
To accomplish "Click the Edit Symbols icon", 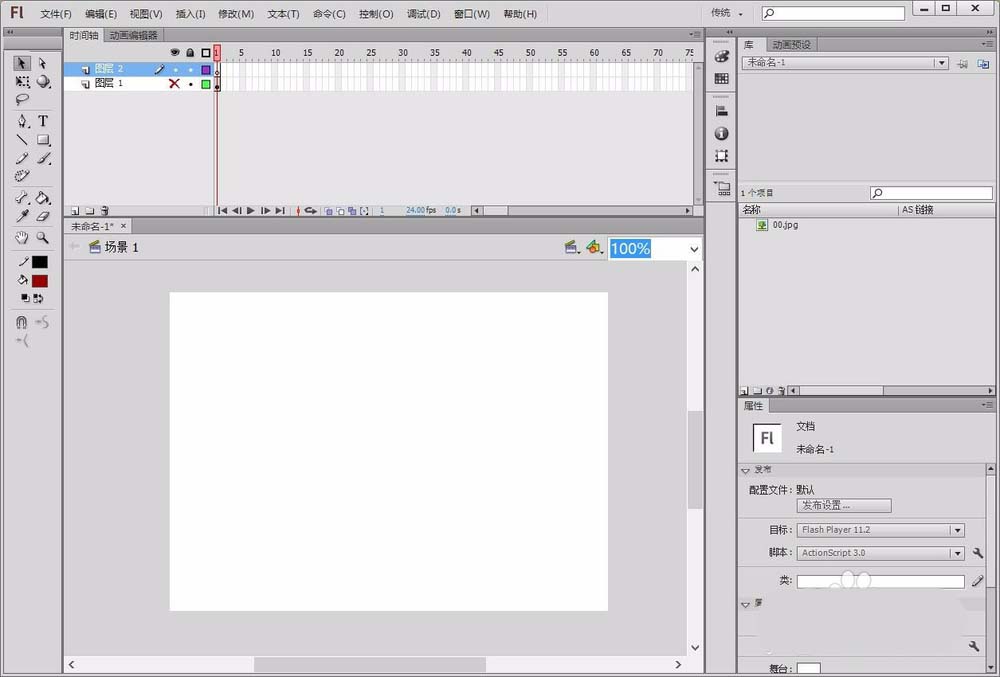I will coord(594,247).
